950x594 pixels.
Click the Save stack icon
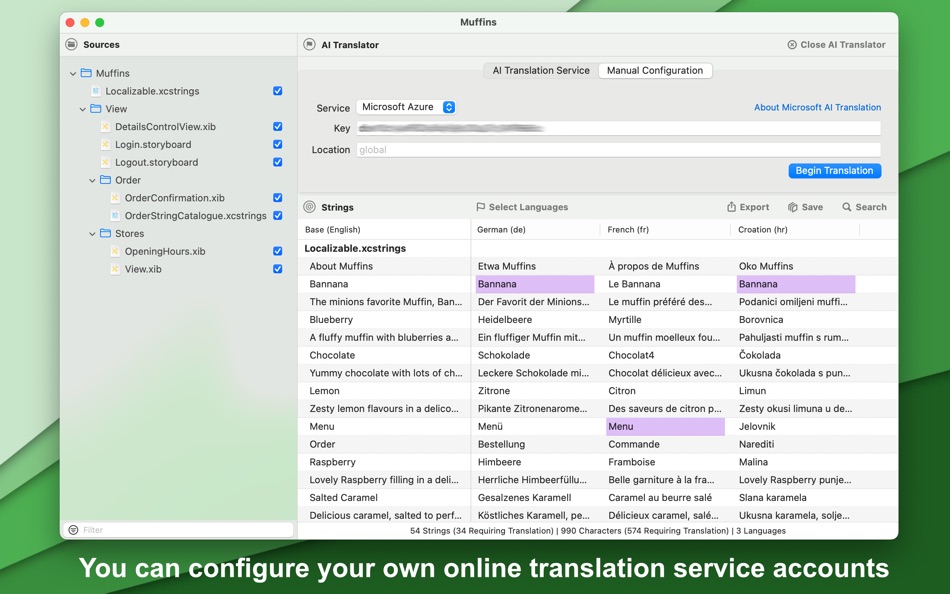tap(792, 207)
